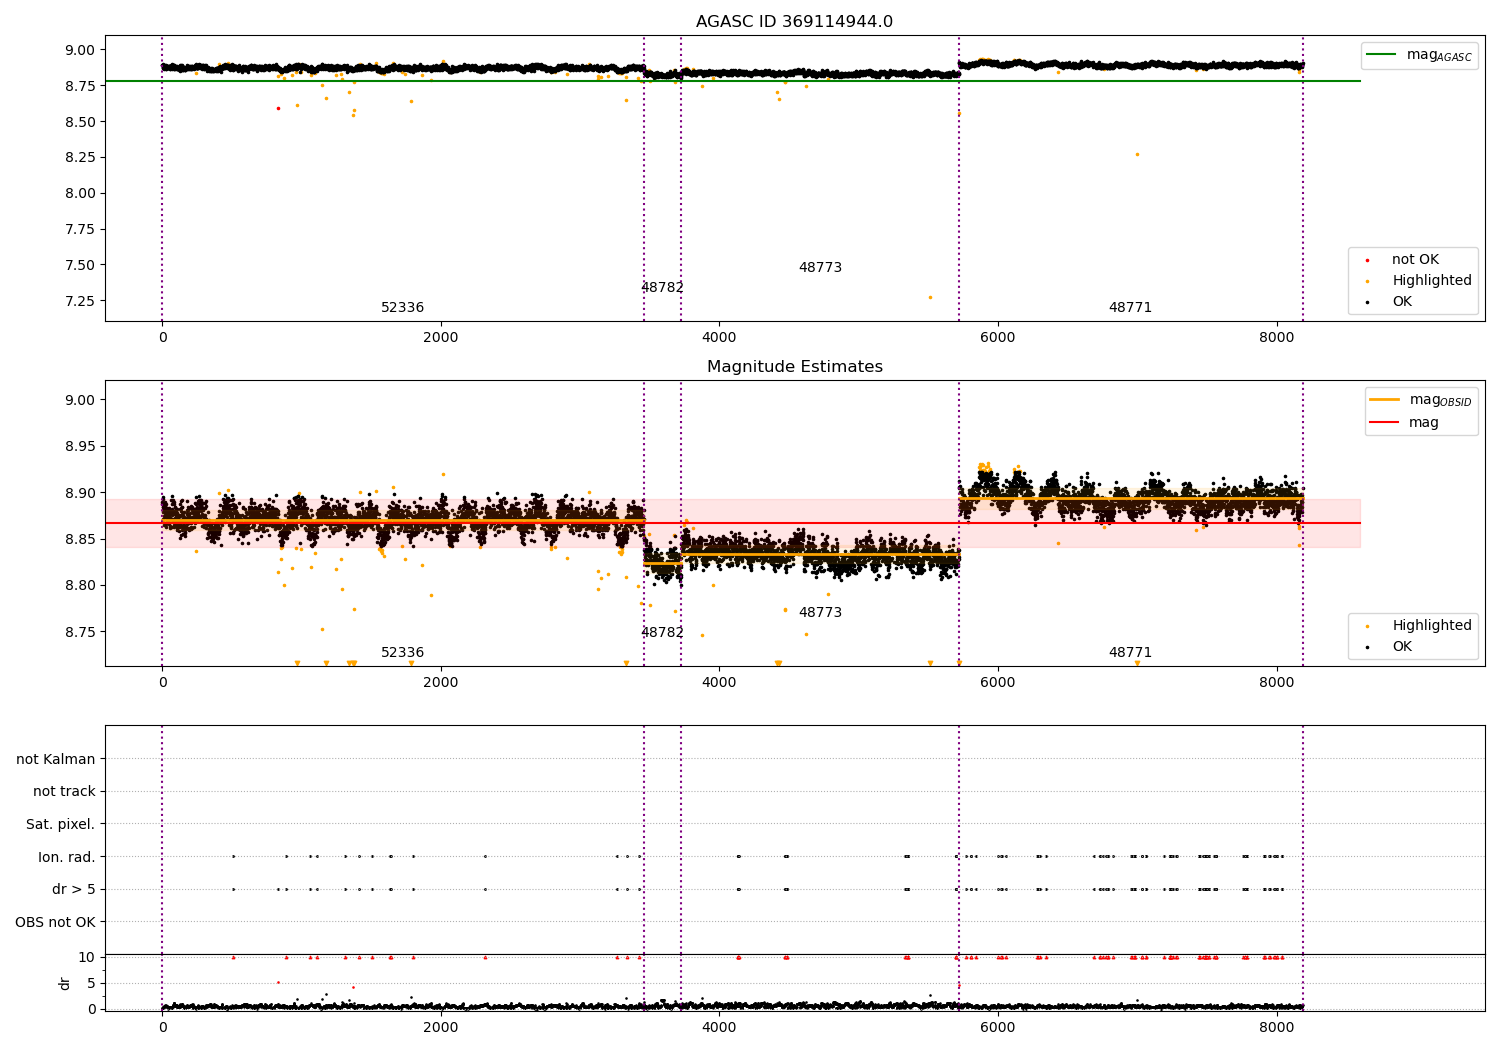Click the Magnitude Estimates plot title
1500x1050 pixels.
(794, 367)
